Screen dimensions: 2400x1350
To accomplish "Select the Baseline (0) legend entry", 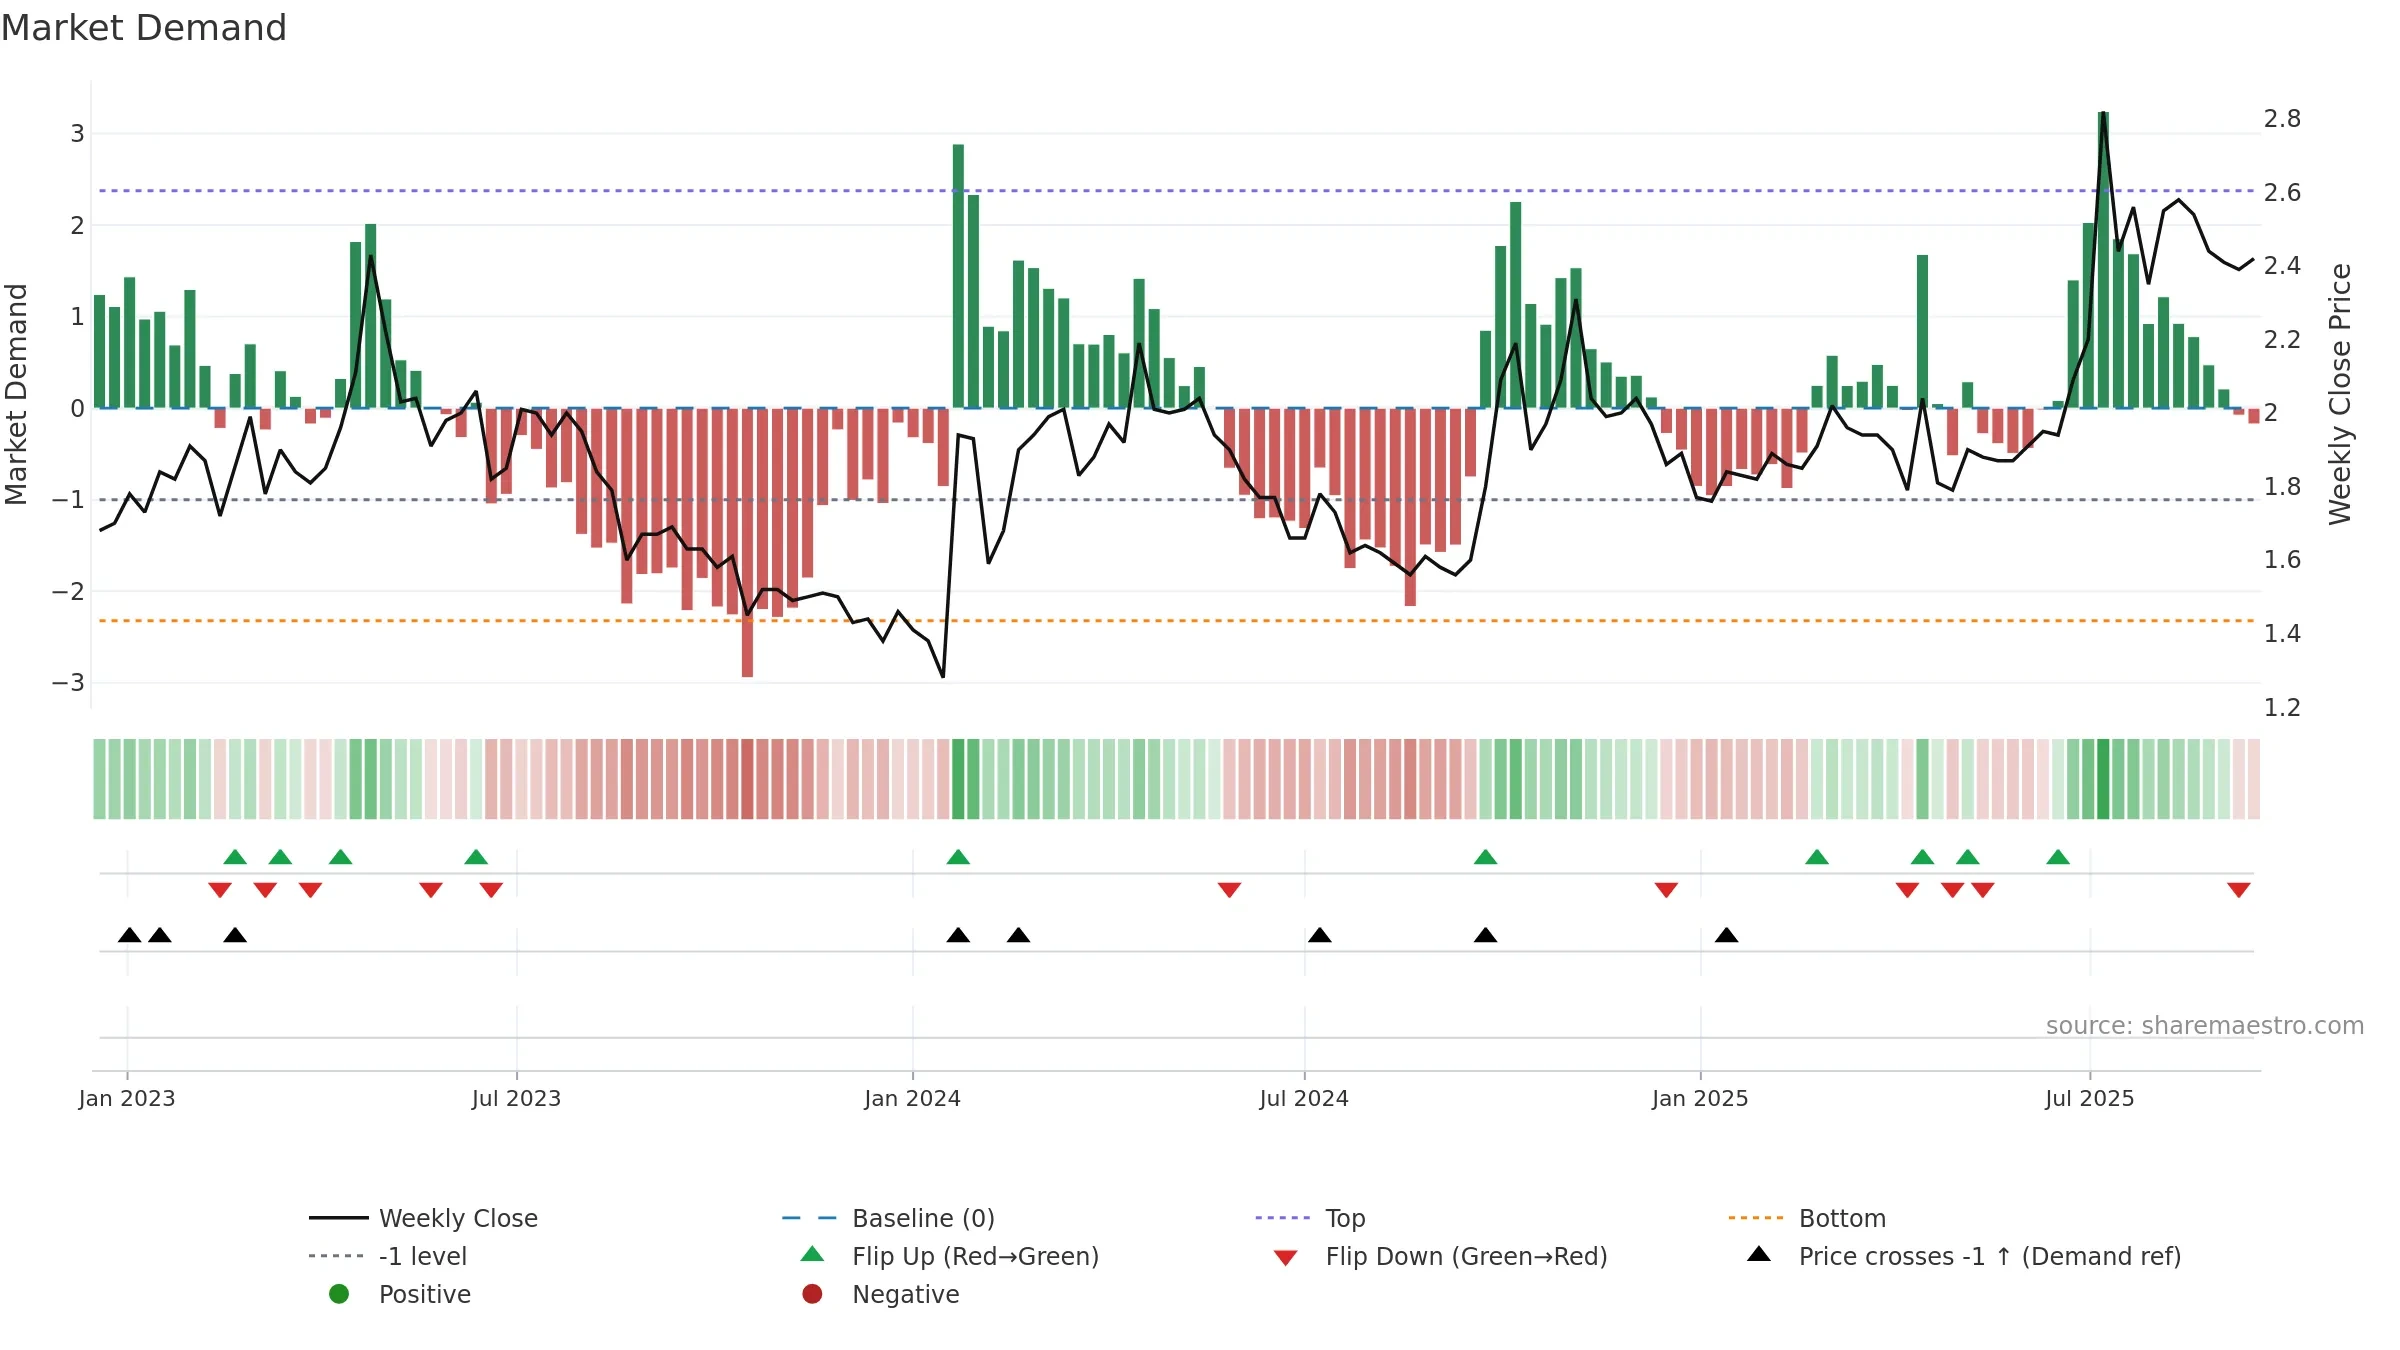I will [888, 1218].
